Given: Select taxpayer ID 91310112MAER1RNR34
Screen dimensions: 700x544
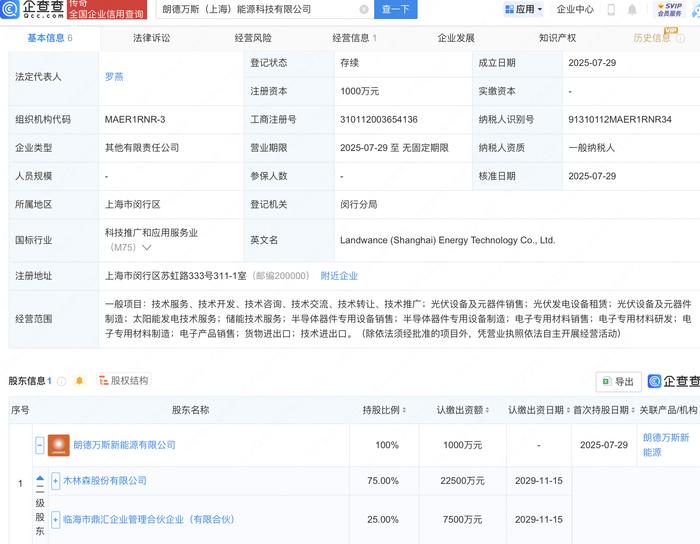Looking at the screenshot, I should pos(620,120).
